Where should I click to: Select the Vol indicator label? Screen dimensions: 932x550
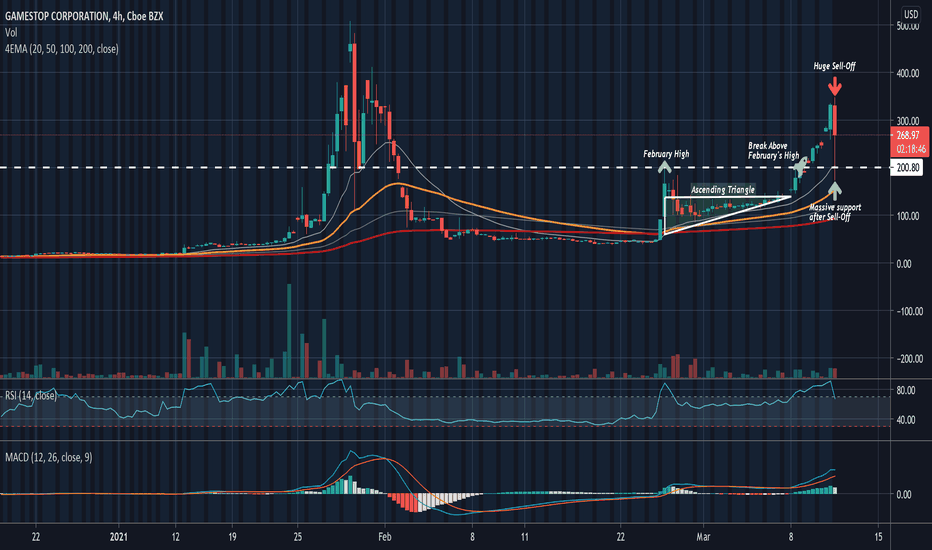click(x=11, y=33)
